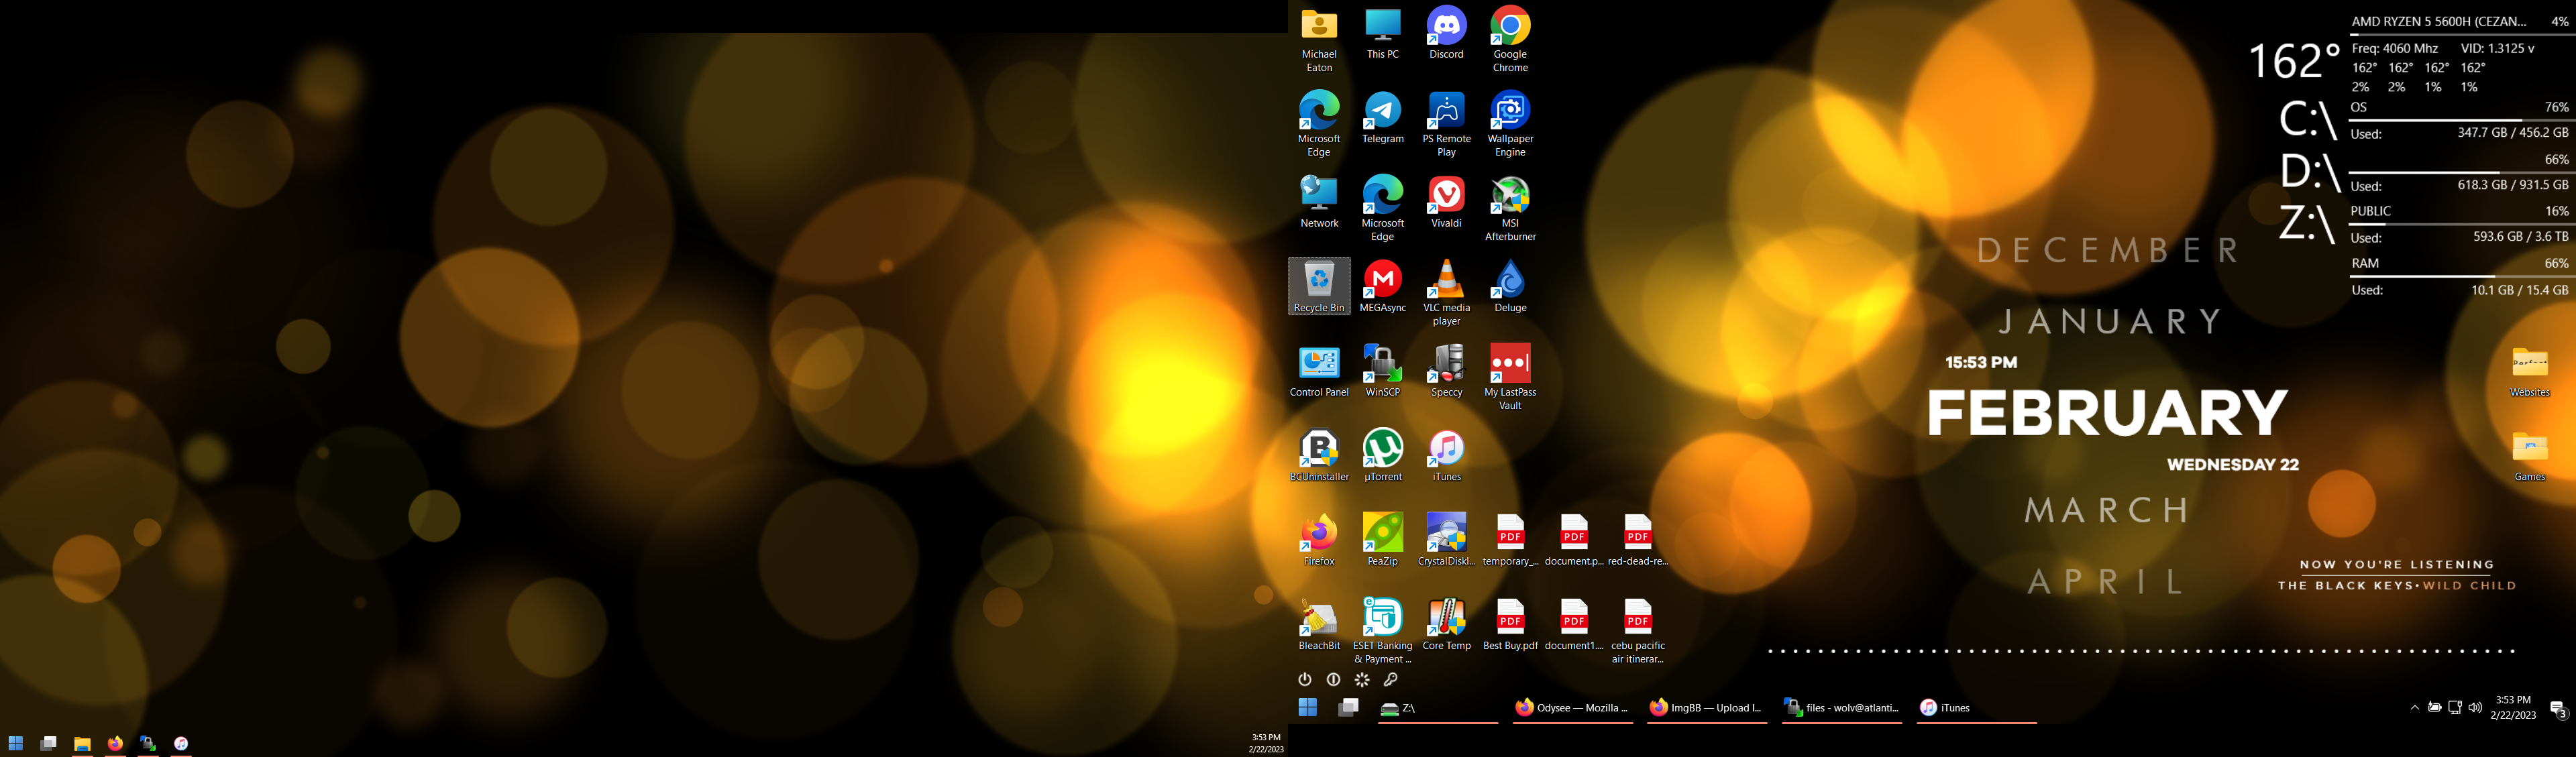Launch the Discord desktop shortcut
Viewport: 2576px width, 757px height.
1446,34
